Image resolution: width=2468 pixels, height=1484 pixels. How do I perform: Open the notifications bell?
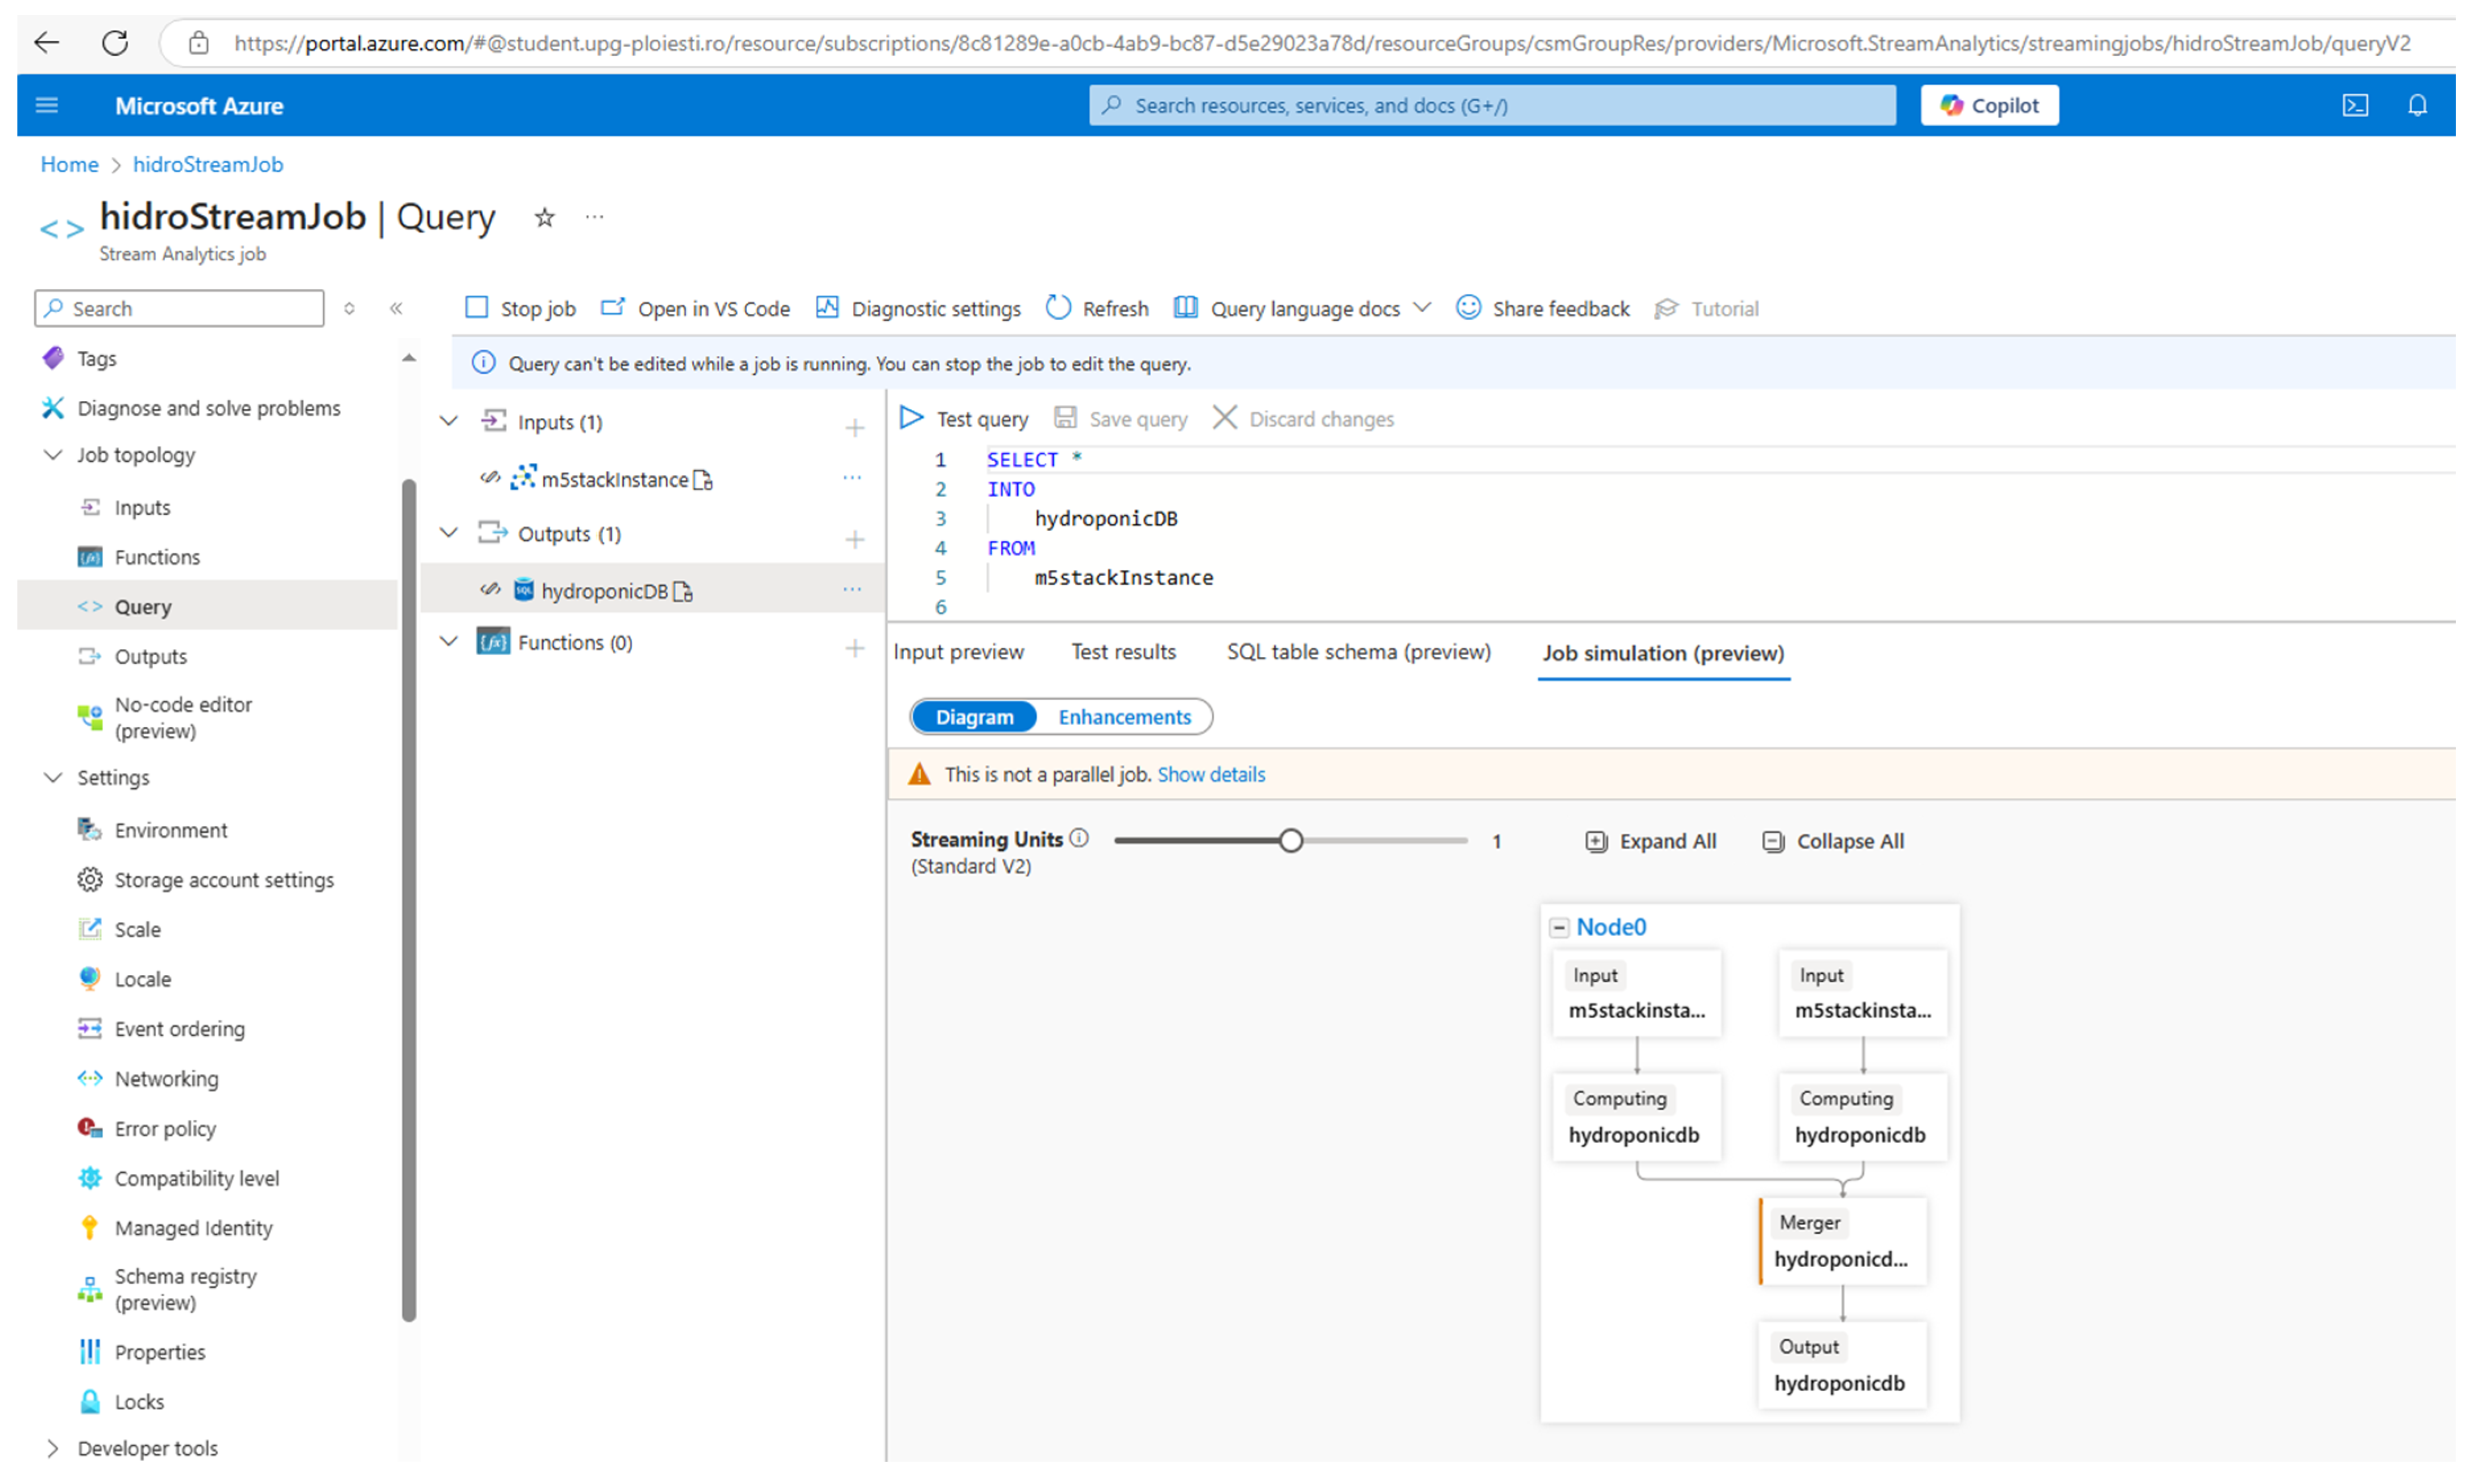[x=2417, y=105]
